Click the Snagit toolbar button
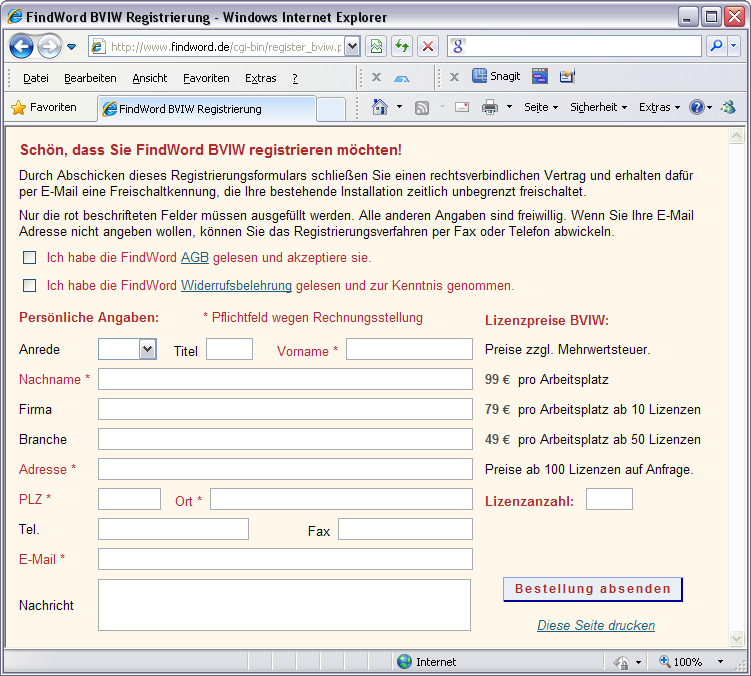This screenshot has height=676, width=751. pos(496,76)
